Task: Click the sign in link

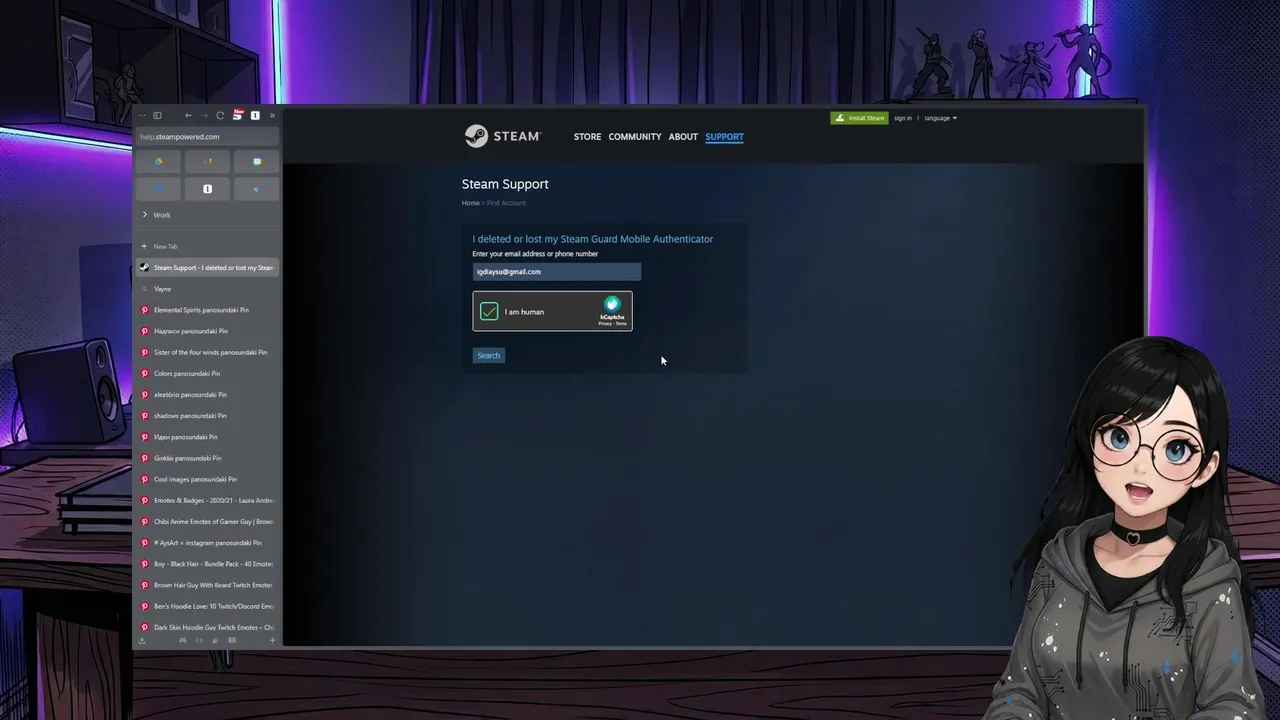Action: click(903, 118)
